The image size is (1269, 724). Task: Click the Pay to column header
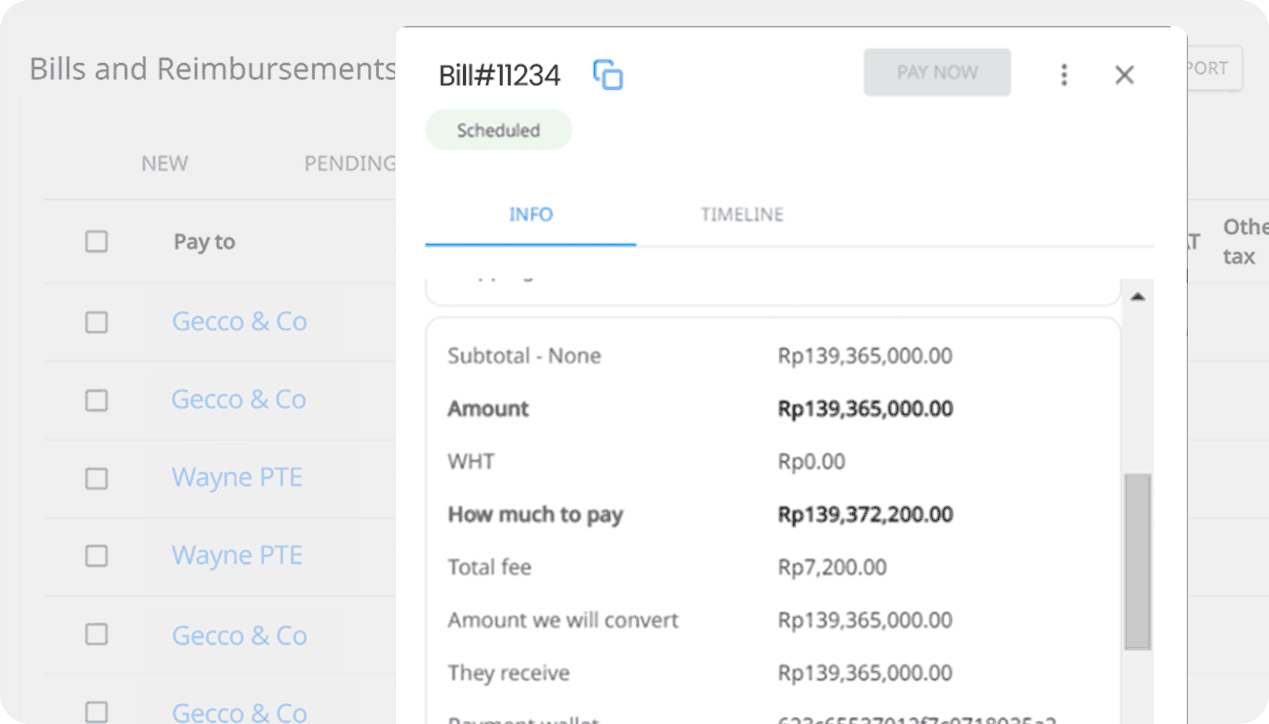204,242
